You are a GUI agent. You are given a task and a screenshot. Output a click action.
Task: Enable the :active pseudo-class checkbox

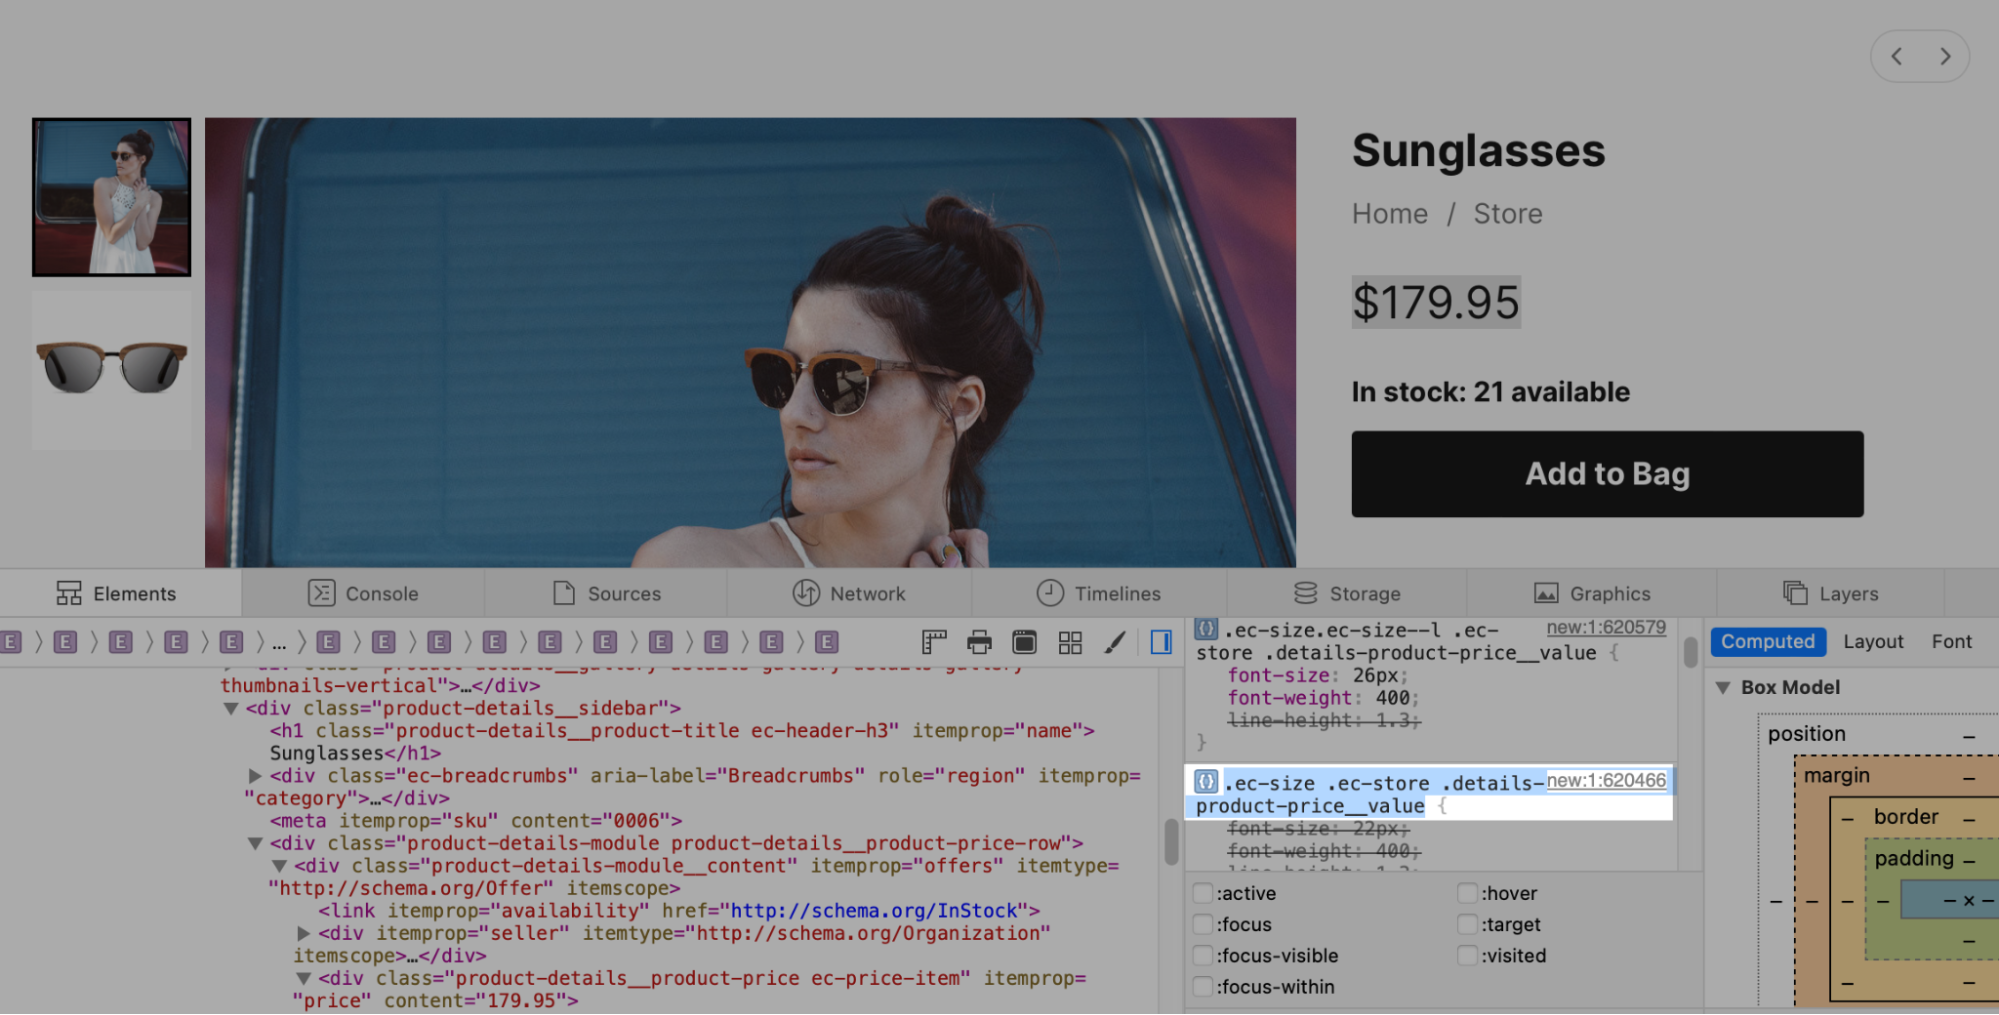(1203, 893)
